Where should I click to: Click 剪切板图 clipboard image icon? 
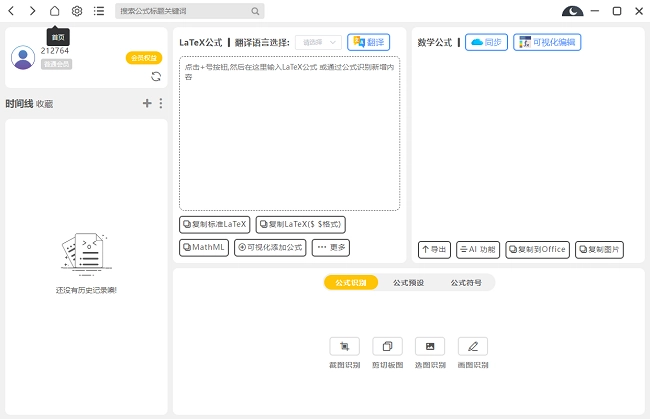pos(387,346)
